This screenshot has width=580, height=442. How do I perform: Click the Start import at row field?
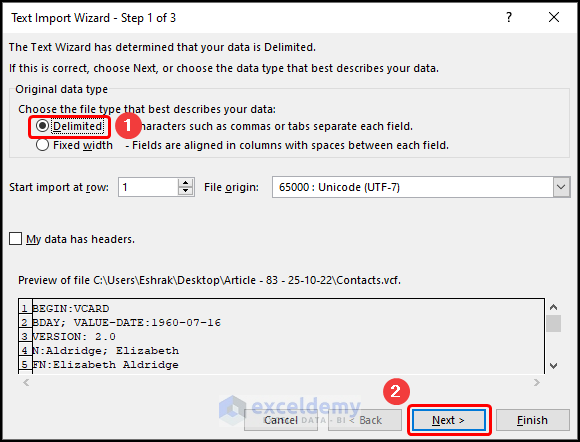(148, 187)
